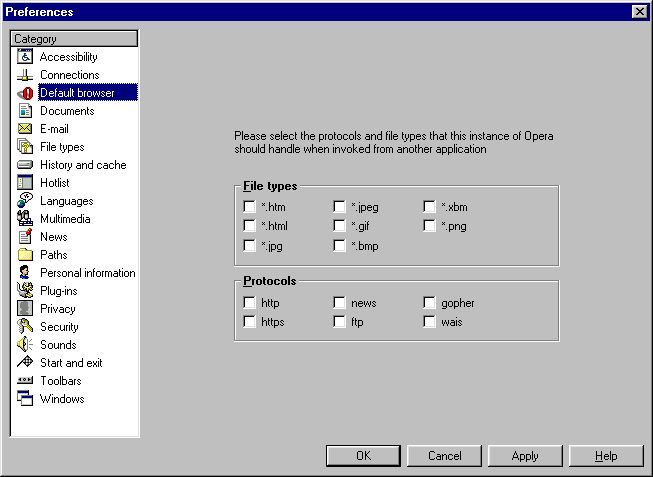
Task: Click the Documents page icon
Action: 25,111
